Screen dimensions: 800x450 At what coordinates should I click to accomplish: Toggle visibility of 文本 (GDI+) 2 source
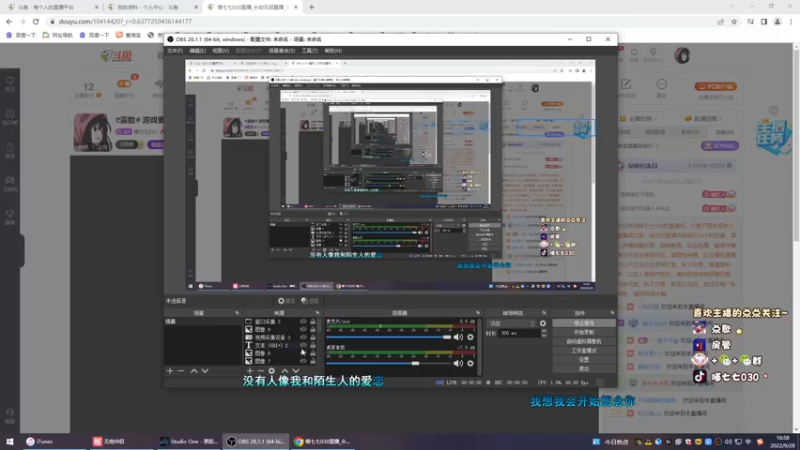coord(303,345)
